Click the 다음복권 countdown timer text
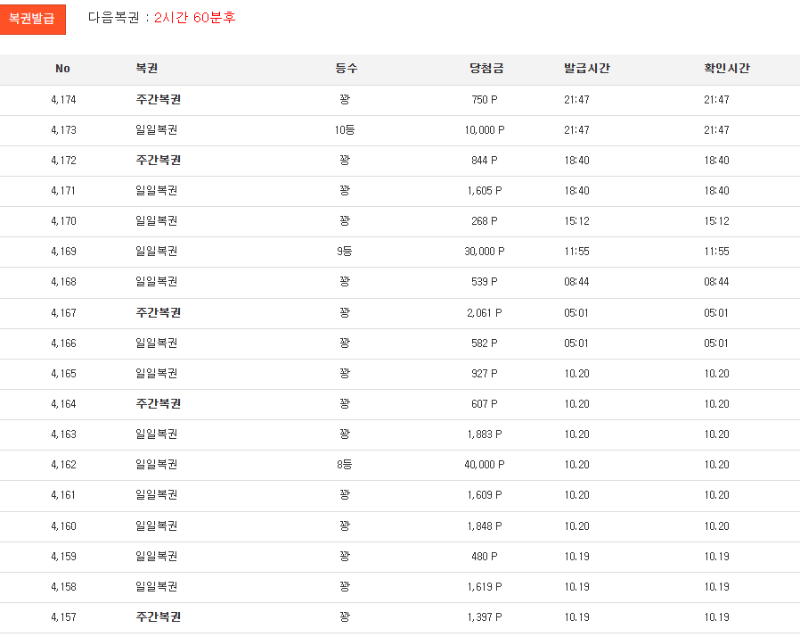 [x=161, y=18]
